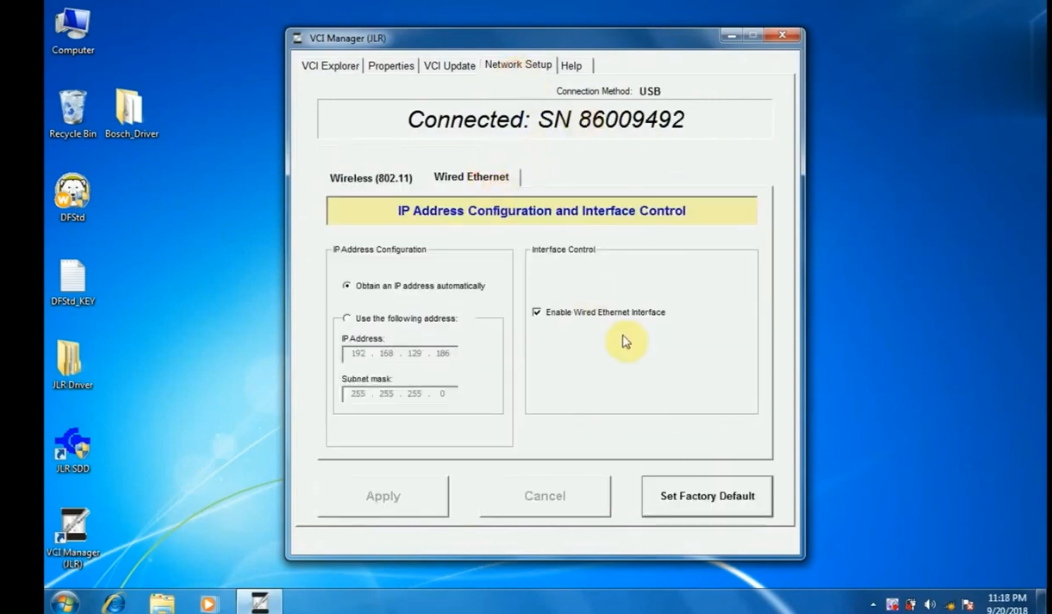The width and height of the screenshot is (1052, 614).
Task: Open the Computer desktop icon
Action: pyautogui.click(x=72, y=32)
